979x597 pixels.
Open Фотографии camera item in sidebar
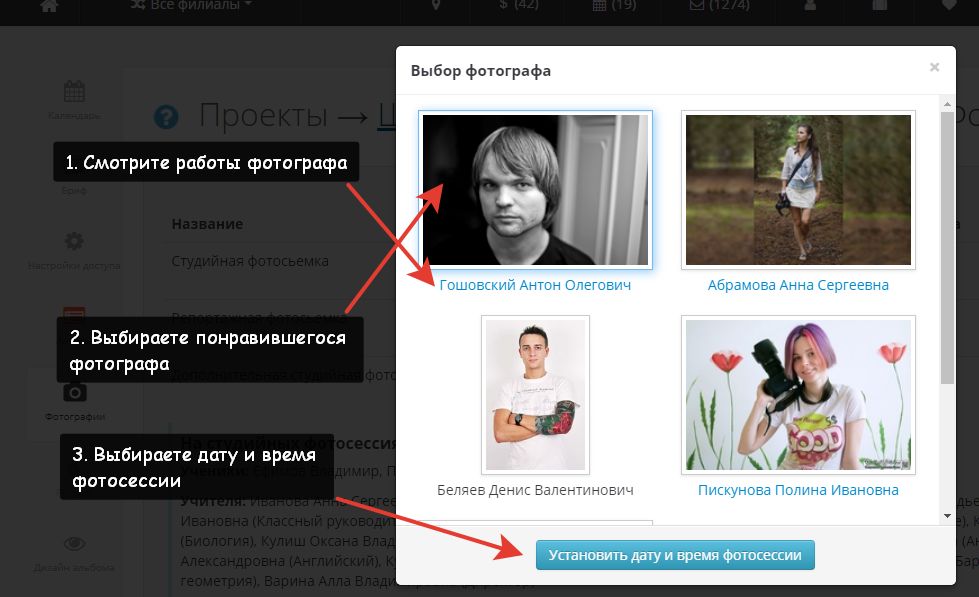(x=74, y=402)
